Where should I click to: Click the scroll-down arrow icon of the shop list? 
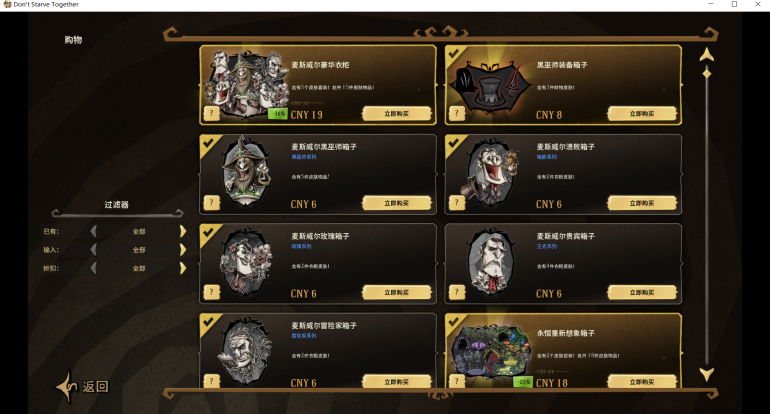[707, 374]
